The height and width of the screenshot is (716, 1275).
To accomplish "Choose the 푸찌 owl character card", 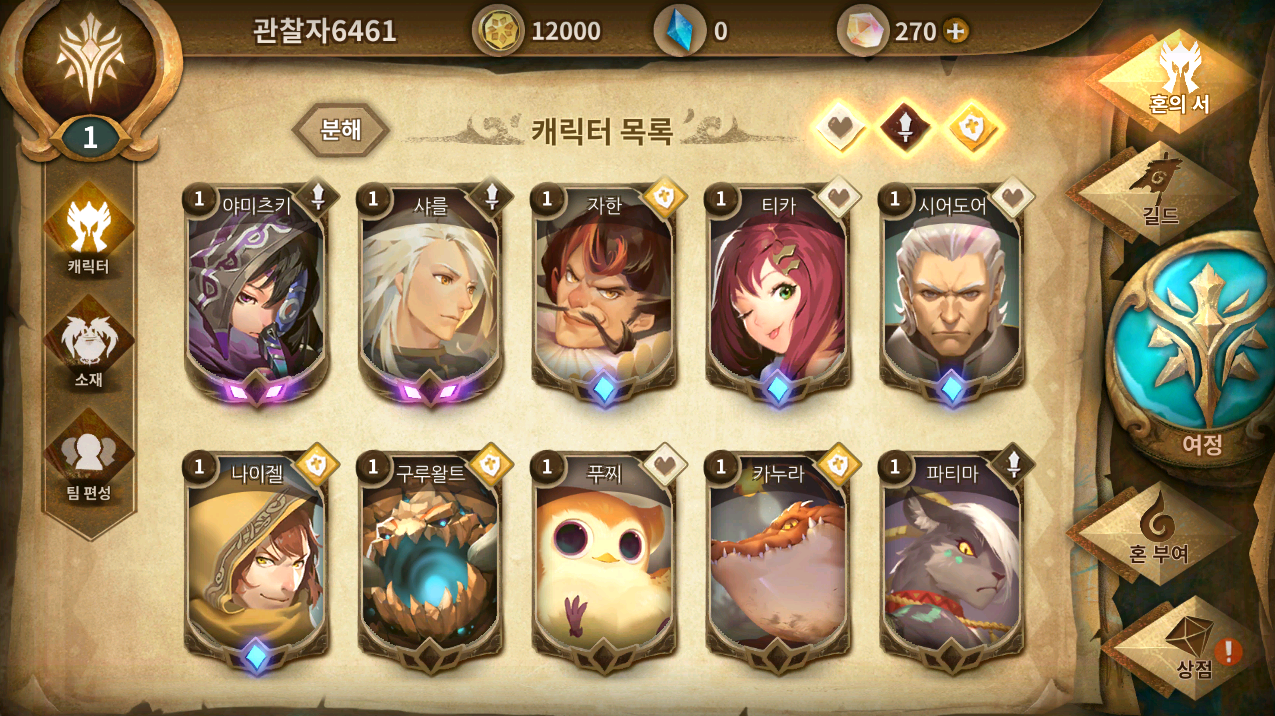I will coord(605,562).
